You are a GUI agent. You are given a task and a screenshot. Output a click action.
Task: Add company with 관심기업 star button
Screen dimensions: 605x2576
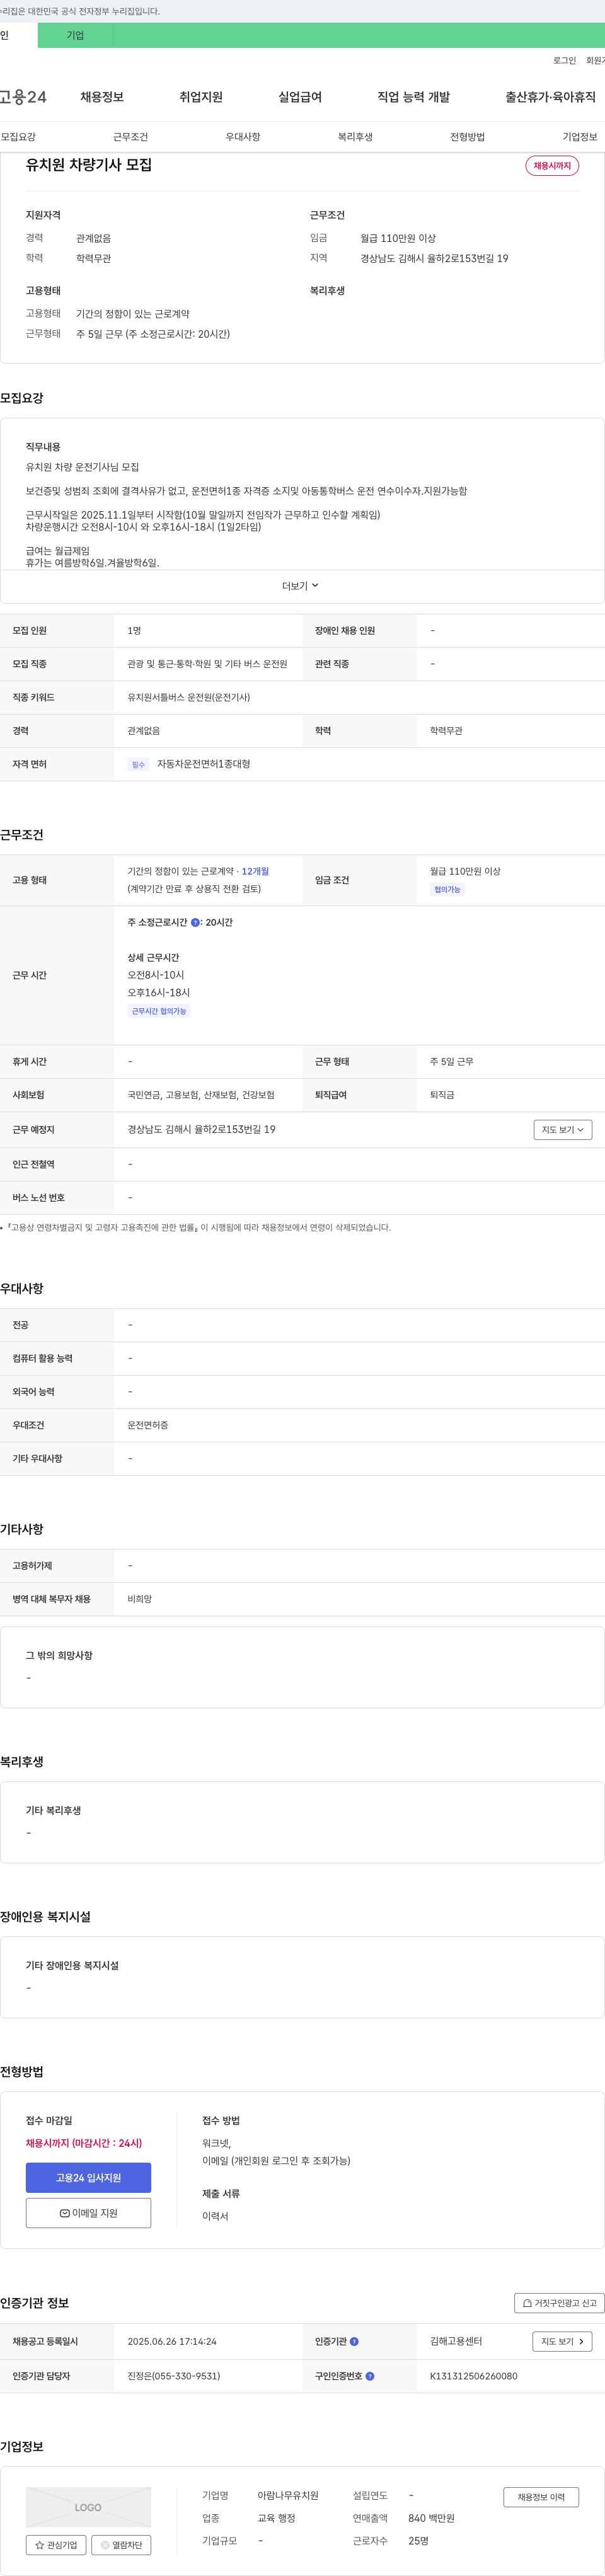(x=56, y=2545)
